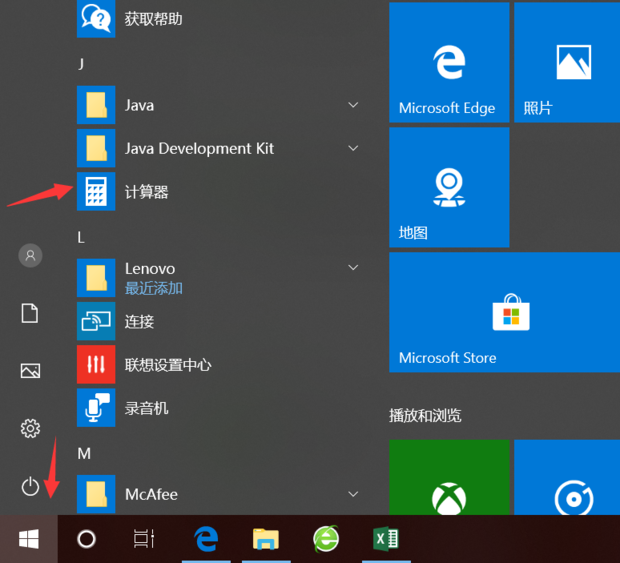Click the McAfee text label
Viewport: 620px width, 563px height.
151,494
